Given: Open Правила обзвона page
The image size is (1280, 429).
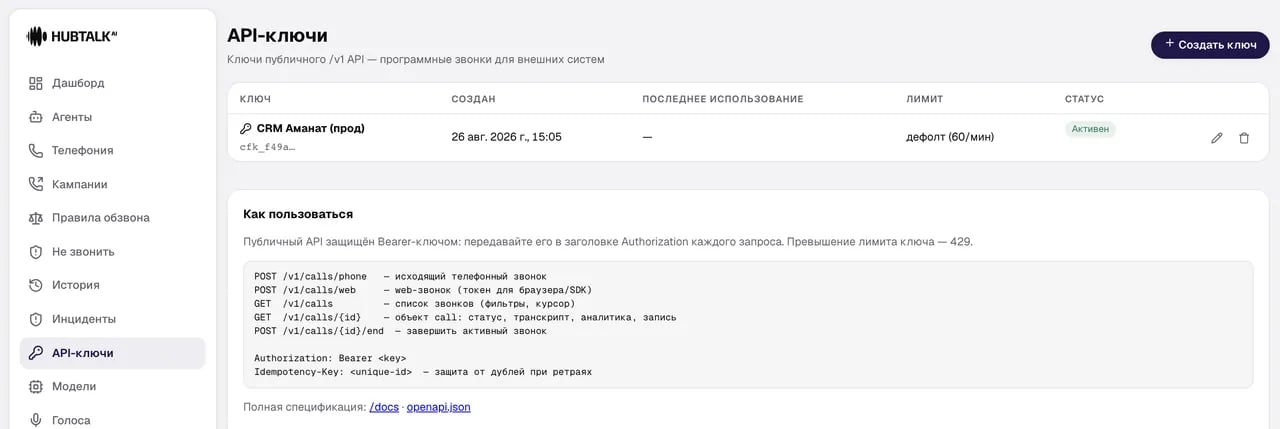Looking at the screenshot, I should click(x=112, y=218).
